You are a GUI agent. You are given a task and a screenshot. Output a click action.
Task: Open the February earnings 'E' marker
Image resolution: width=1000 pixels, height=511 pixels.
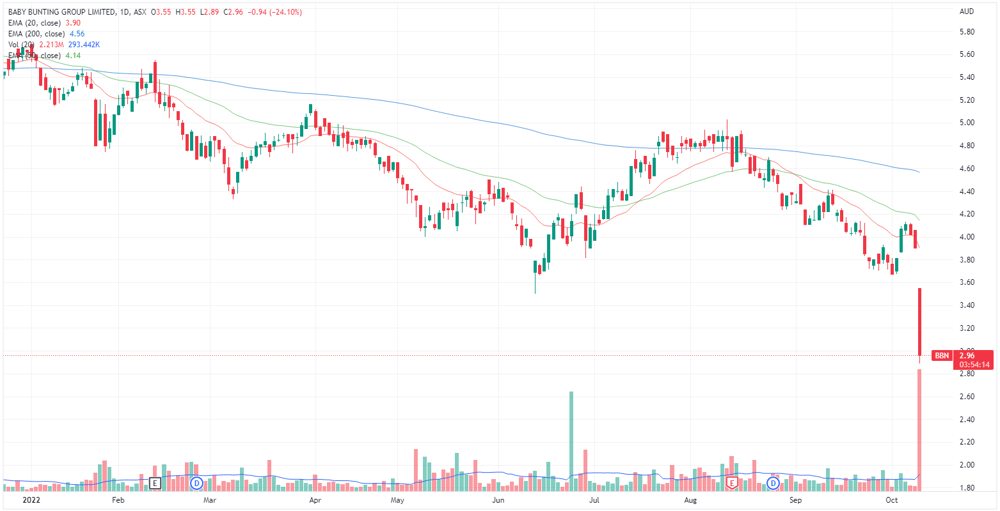[154, 483]
